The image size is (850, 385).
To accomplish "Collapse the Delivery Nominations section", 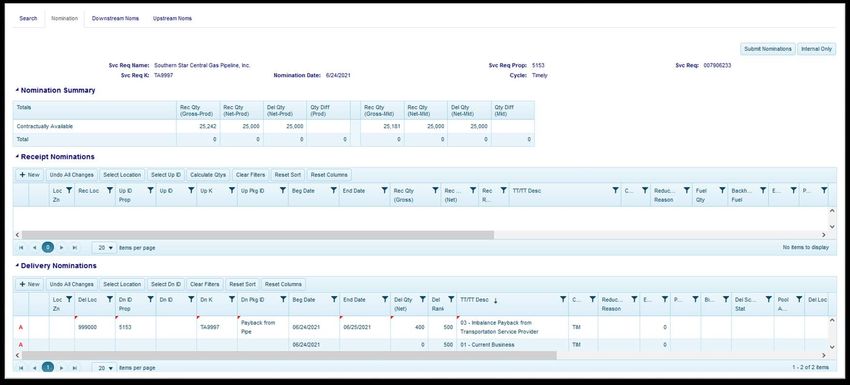I will (17, 266).
